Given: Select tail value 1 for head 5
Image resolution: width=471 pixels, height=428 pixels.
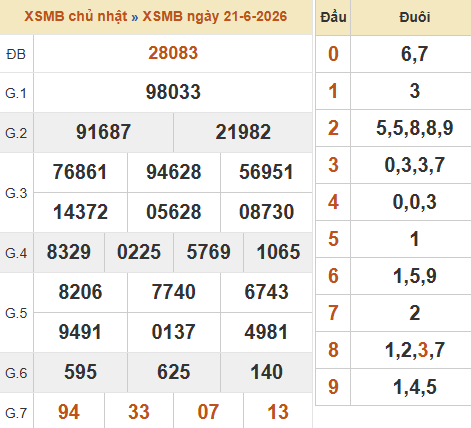Looking at the screenshot, I should [415, 239].
